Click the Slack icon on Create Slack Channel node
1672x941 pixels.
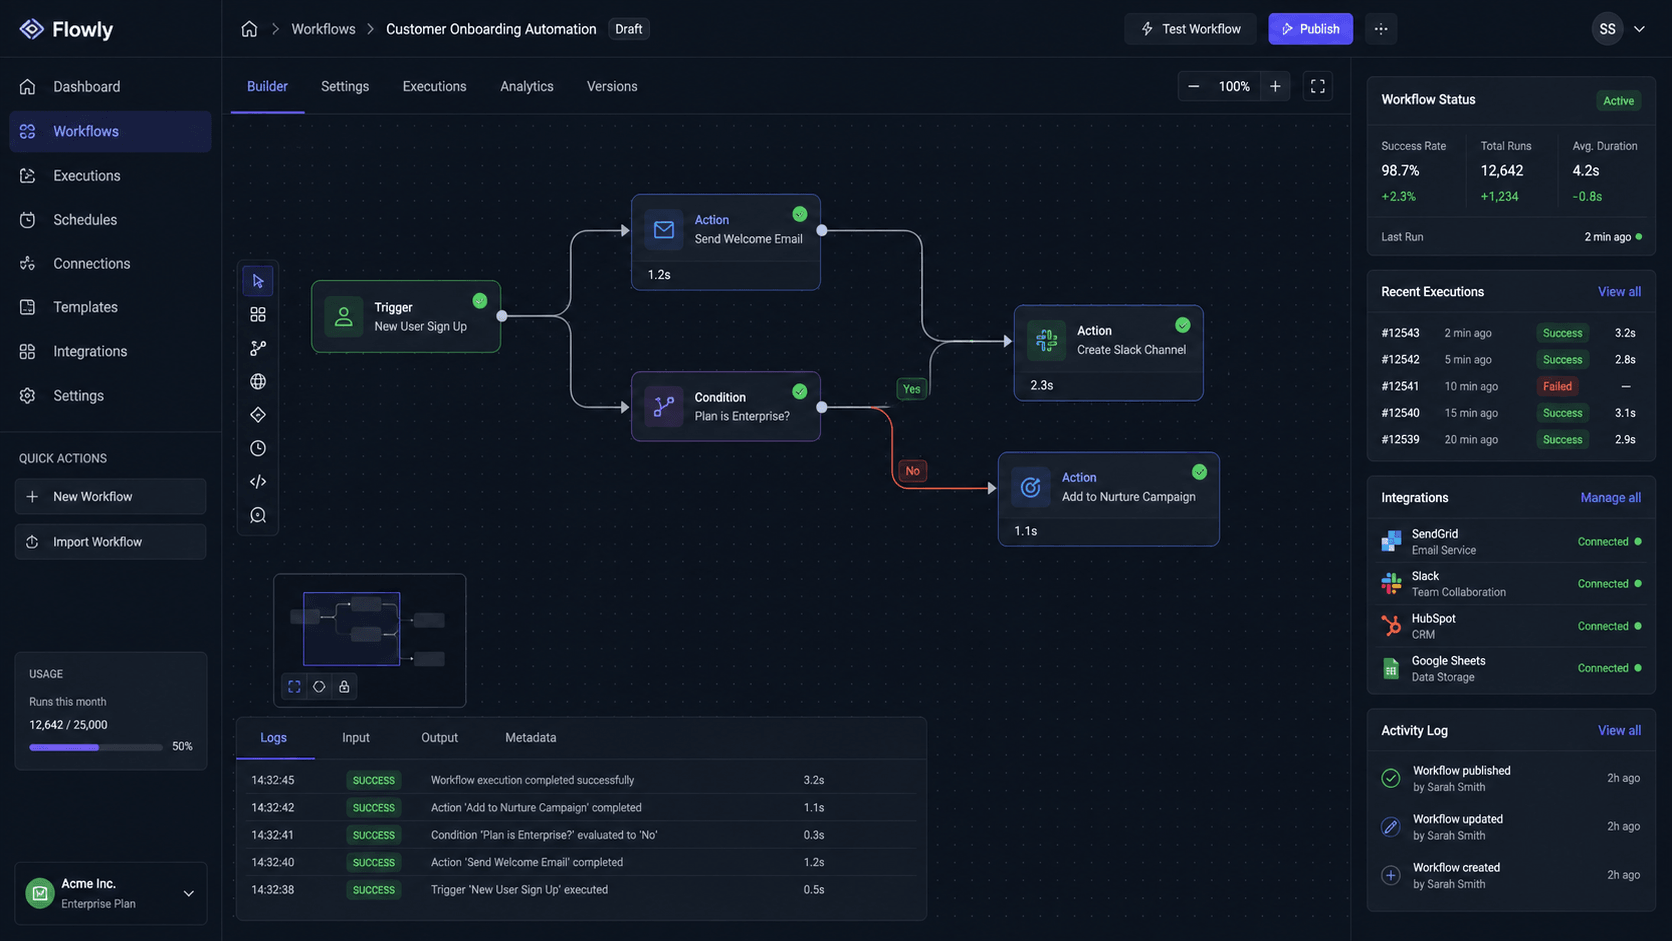tap(1046, 340)
